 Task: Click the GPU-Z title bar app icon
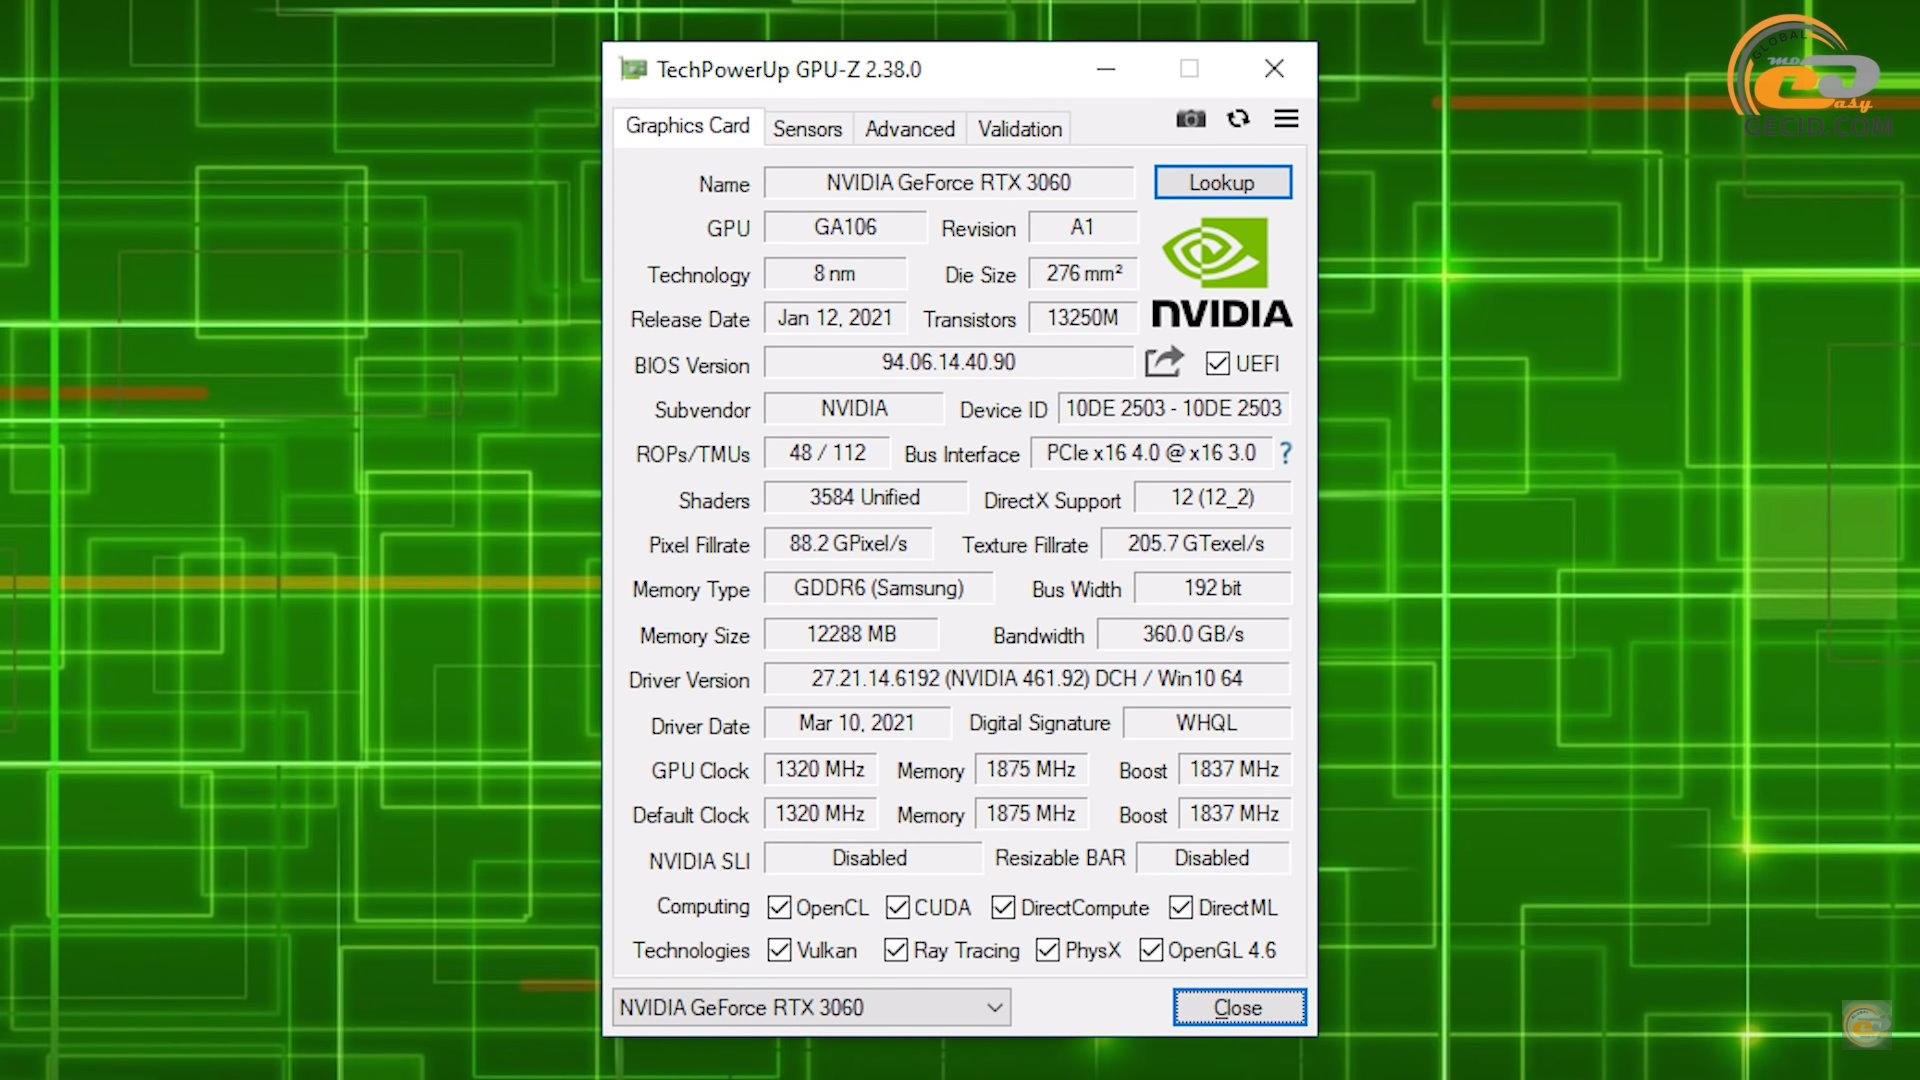click(x=633, y=69)
